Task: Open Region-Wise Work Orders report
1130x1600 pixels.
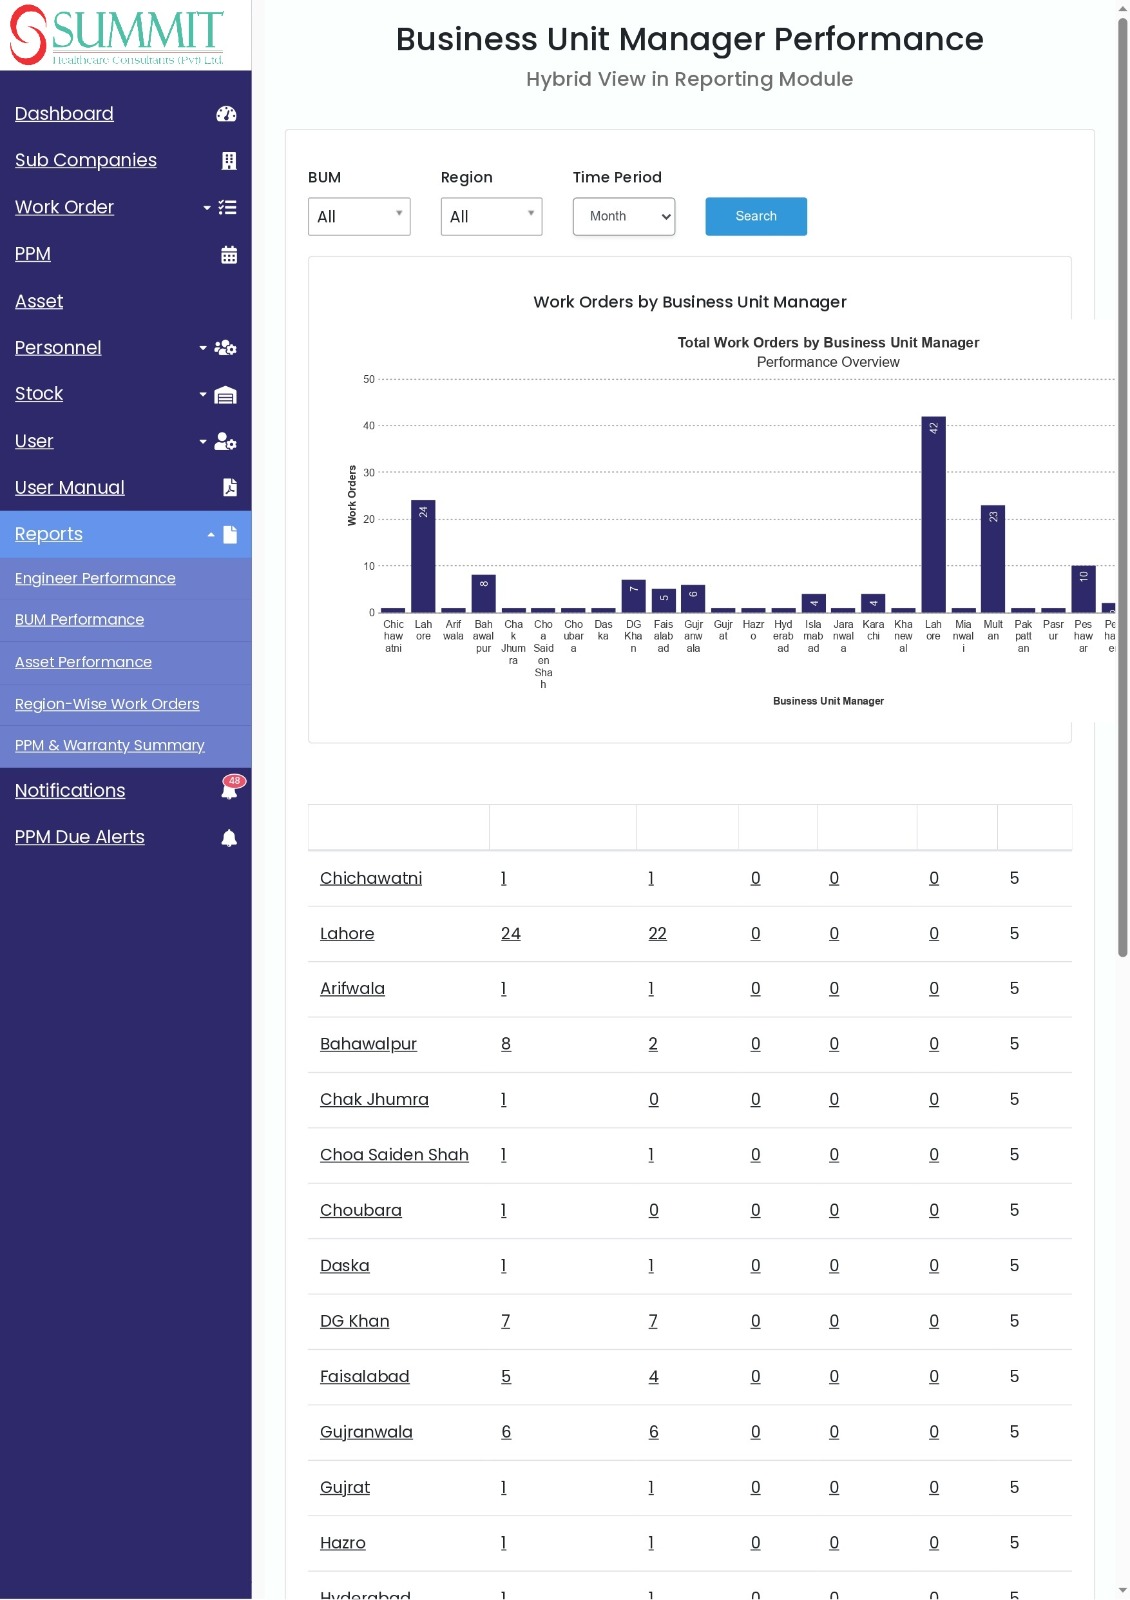Action: [107, 704]
